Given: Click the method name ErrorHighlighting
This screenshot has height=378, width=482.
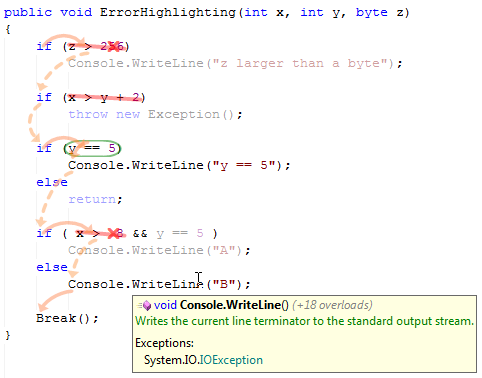Looking at the screenshot, I should [168, 13].
